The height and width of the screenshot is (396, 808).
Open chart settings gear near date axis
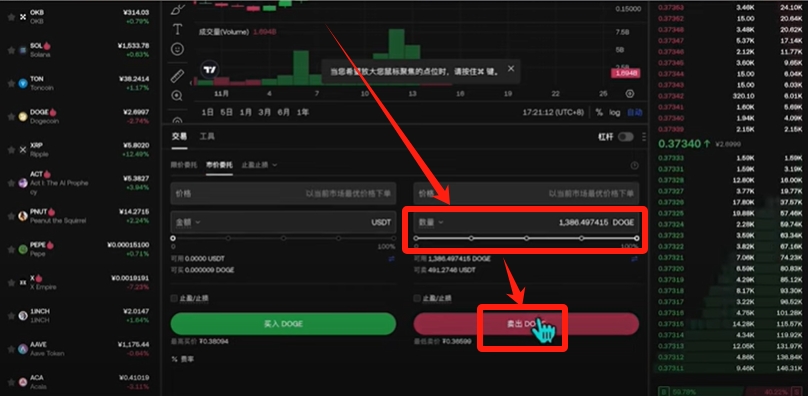click(x=630, y=94)
